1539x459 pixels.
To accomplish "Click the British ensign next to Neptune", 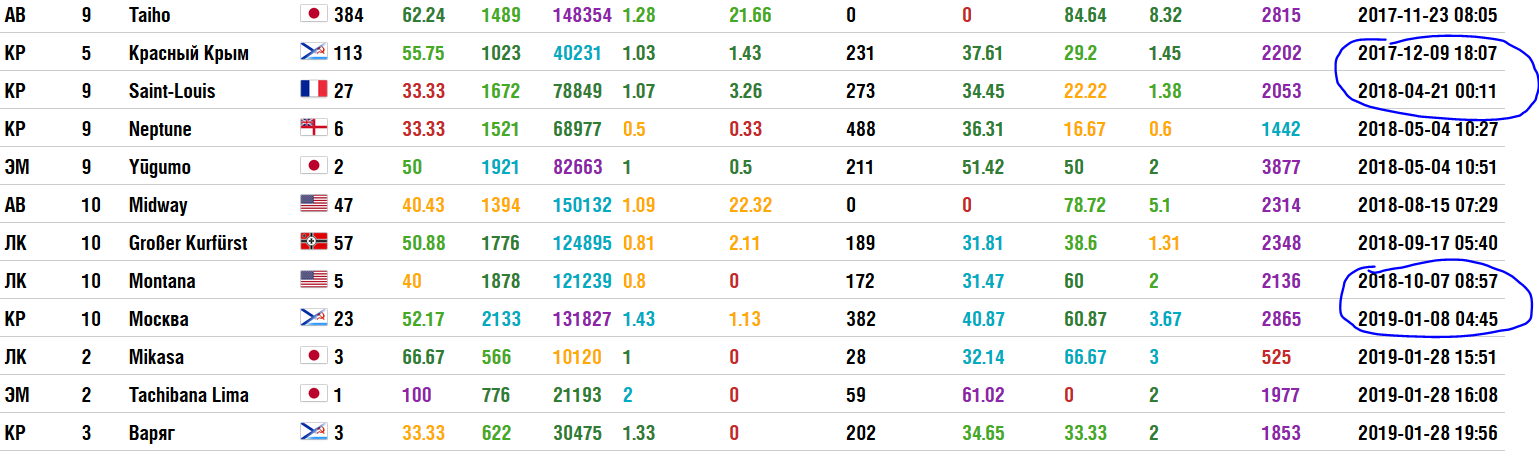I will tap(314, 128).
